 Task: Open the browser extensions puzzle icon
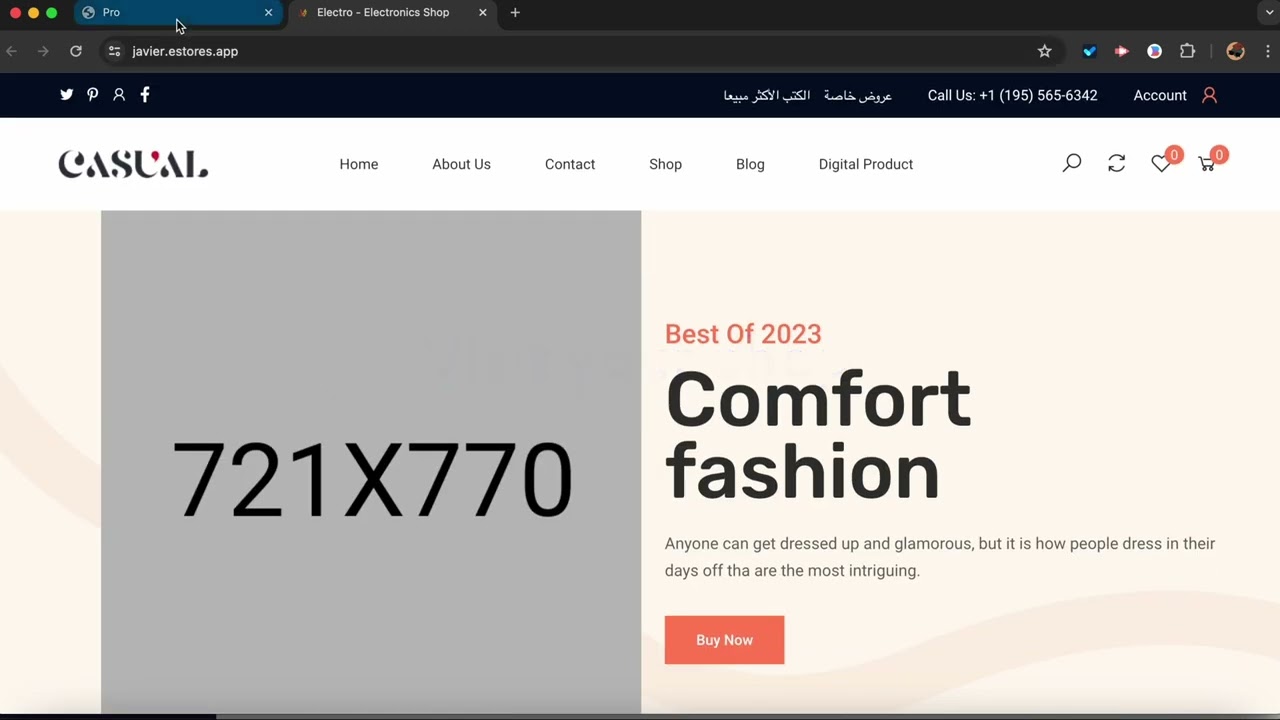point(1187,51)
